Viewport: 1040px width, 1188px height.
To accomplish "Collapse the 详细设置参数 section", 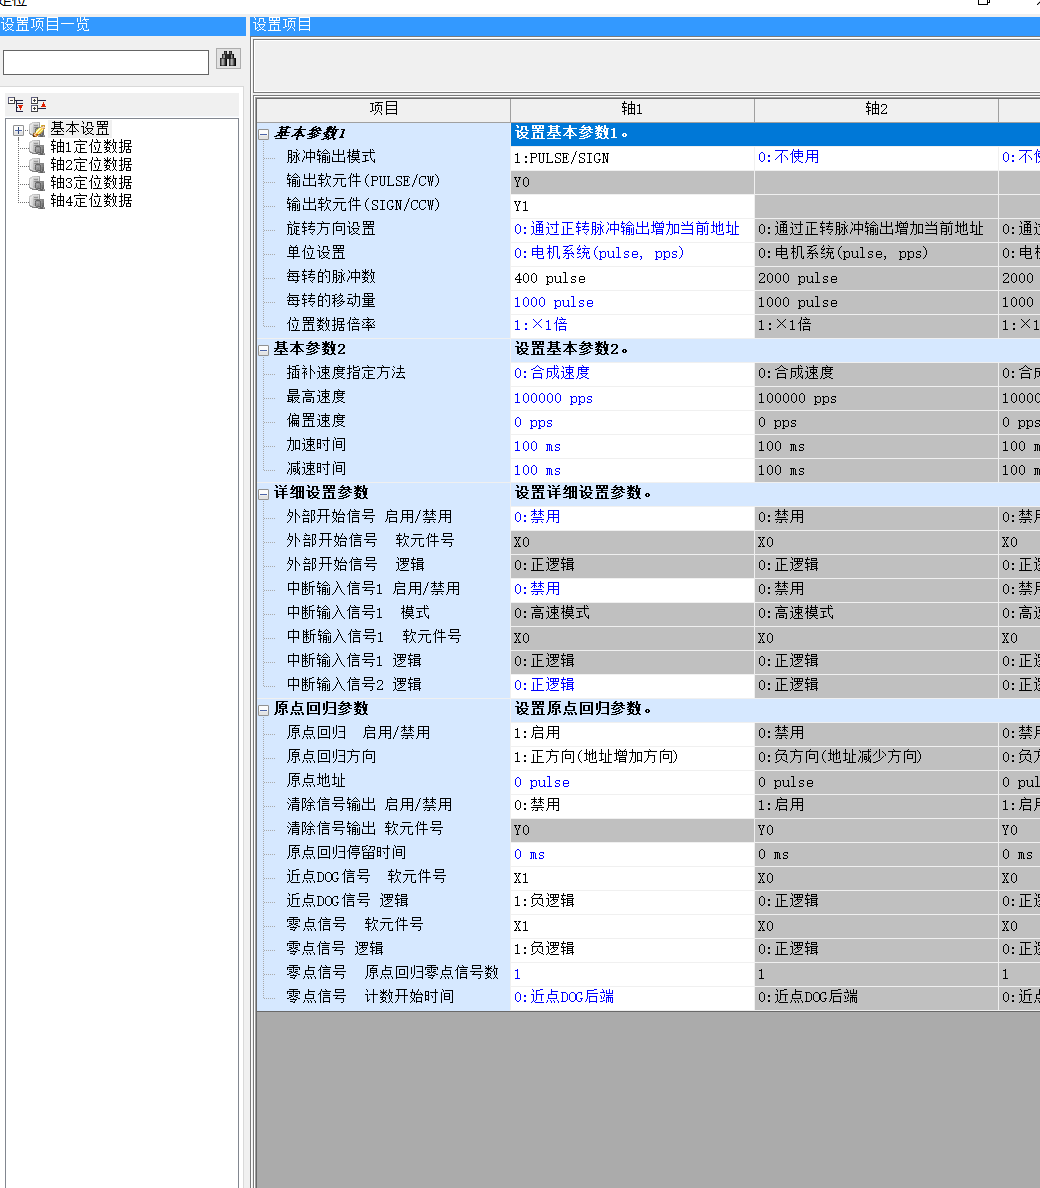I will [x=264, y=494].
